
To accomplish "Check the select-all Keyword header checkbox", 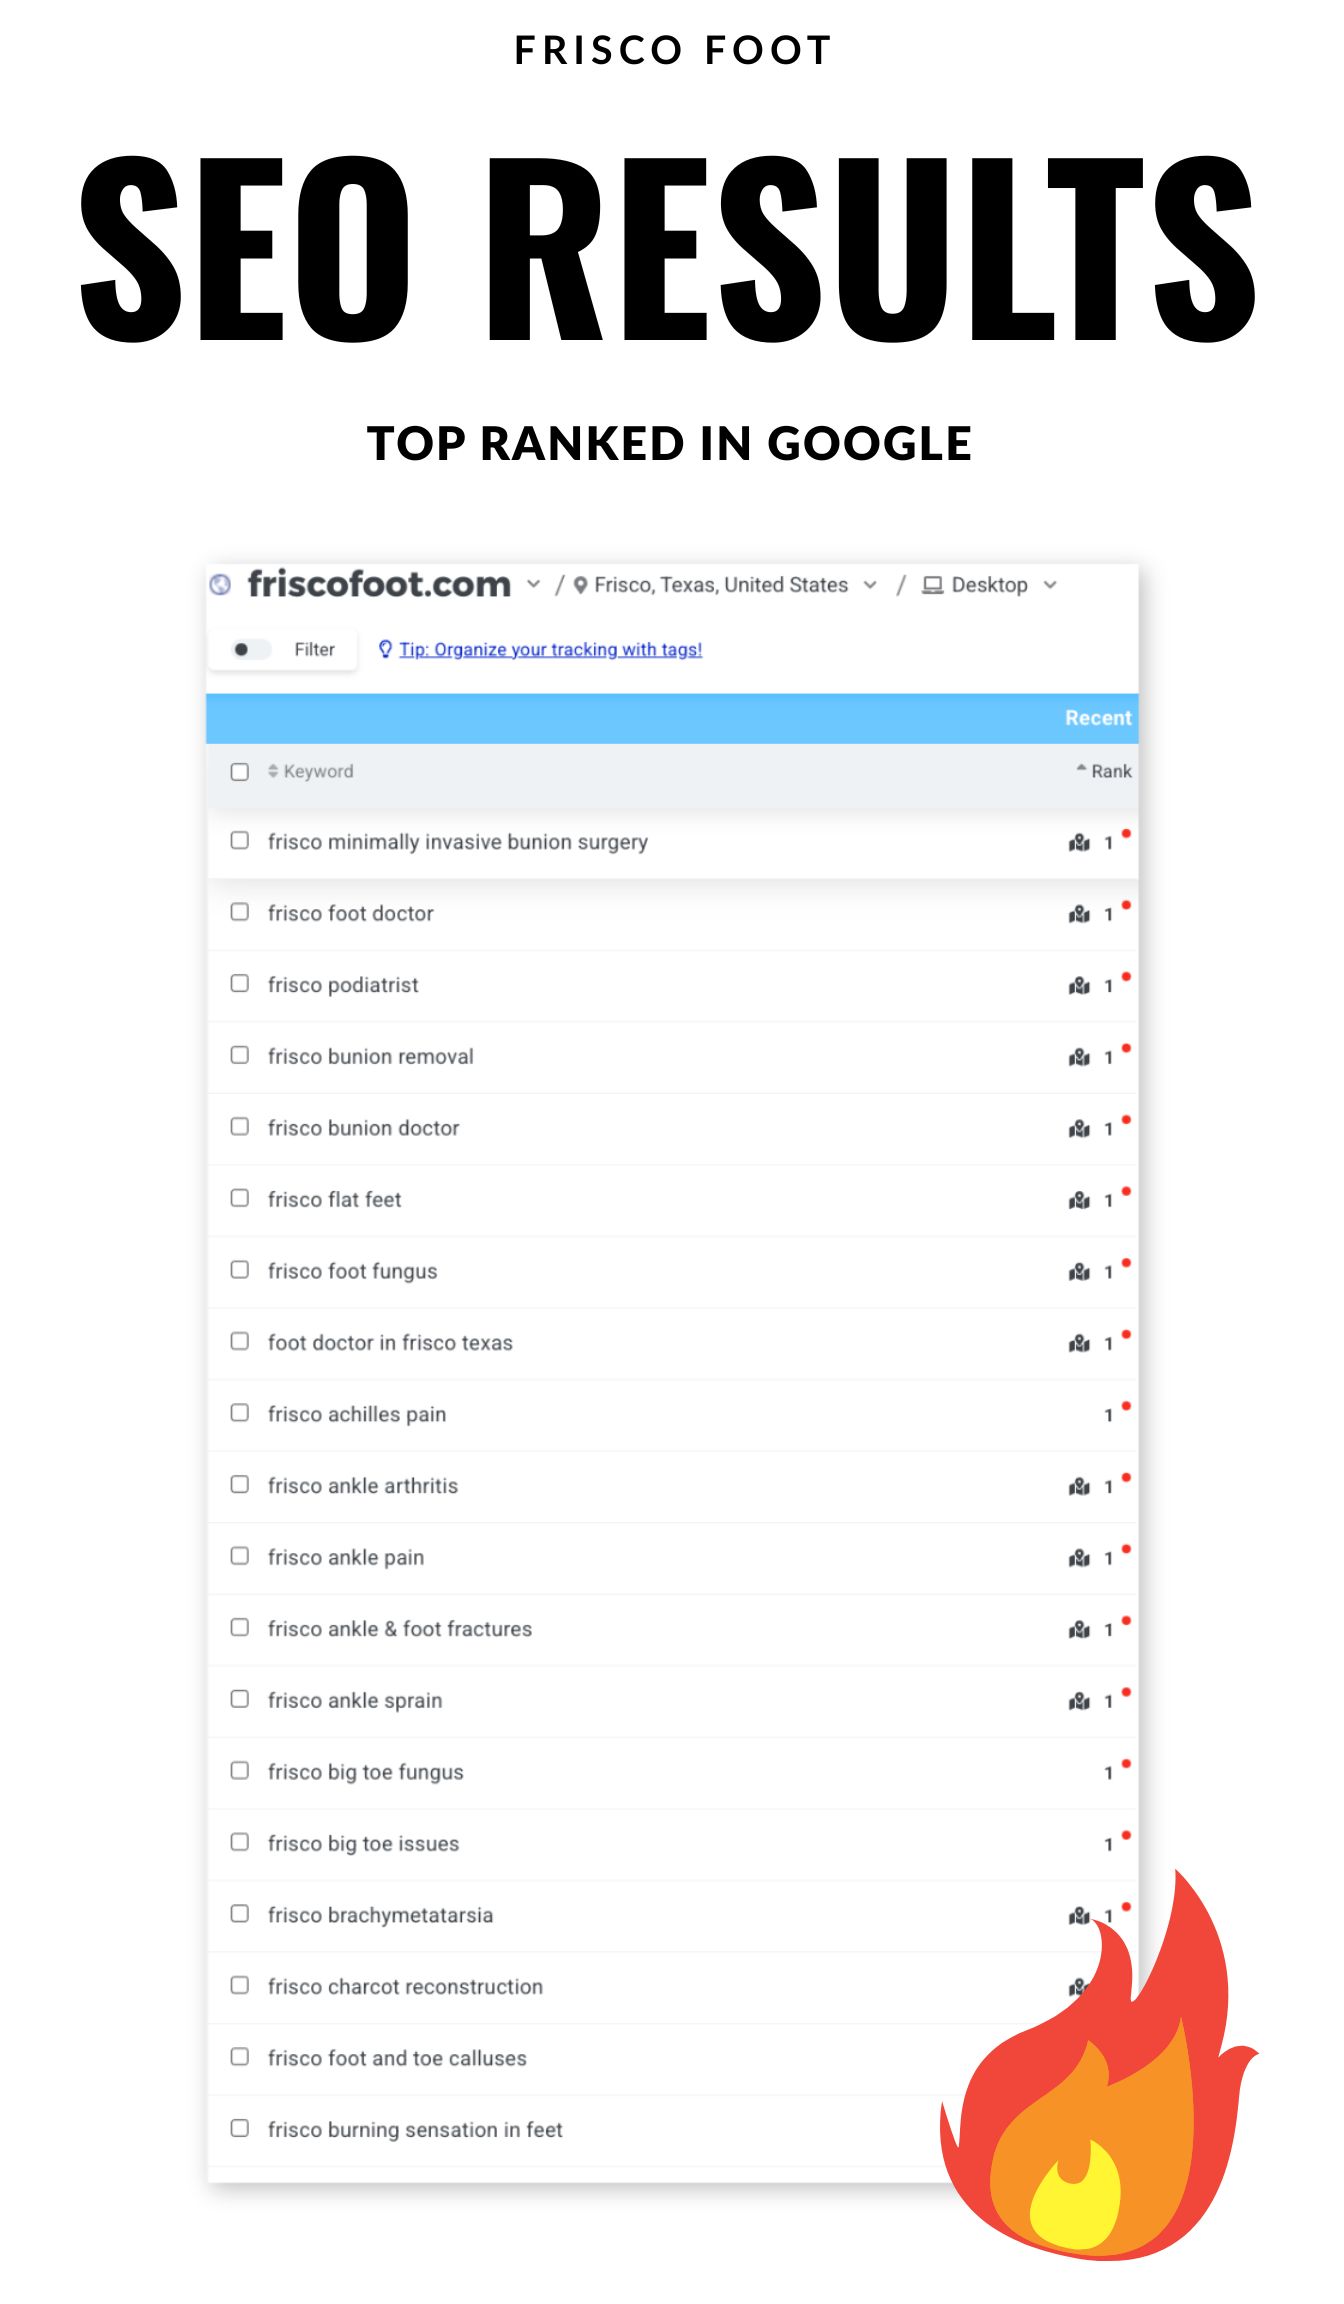I will point(240,772).
